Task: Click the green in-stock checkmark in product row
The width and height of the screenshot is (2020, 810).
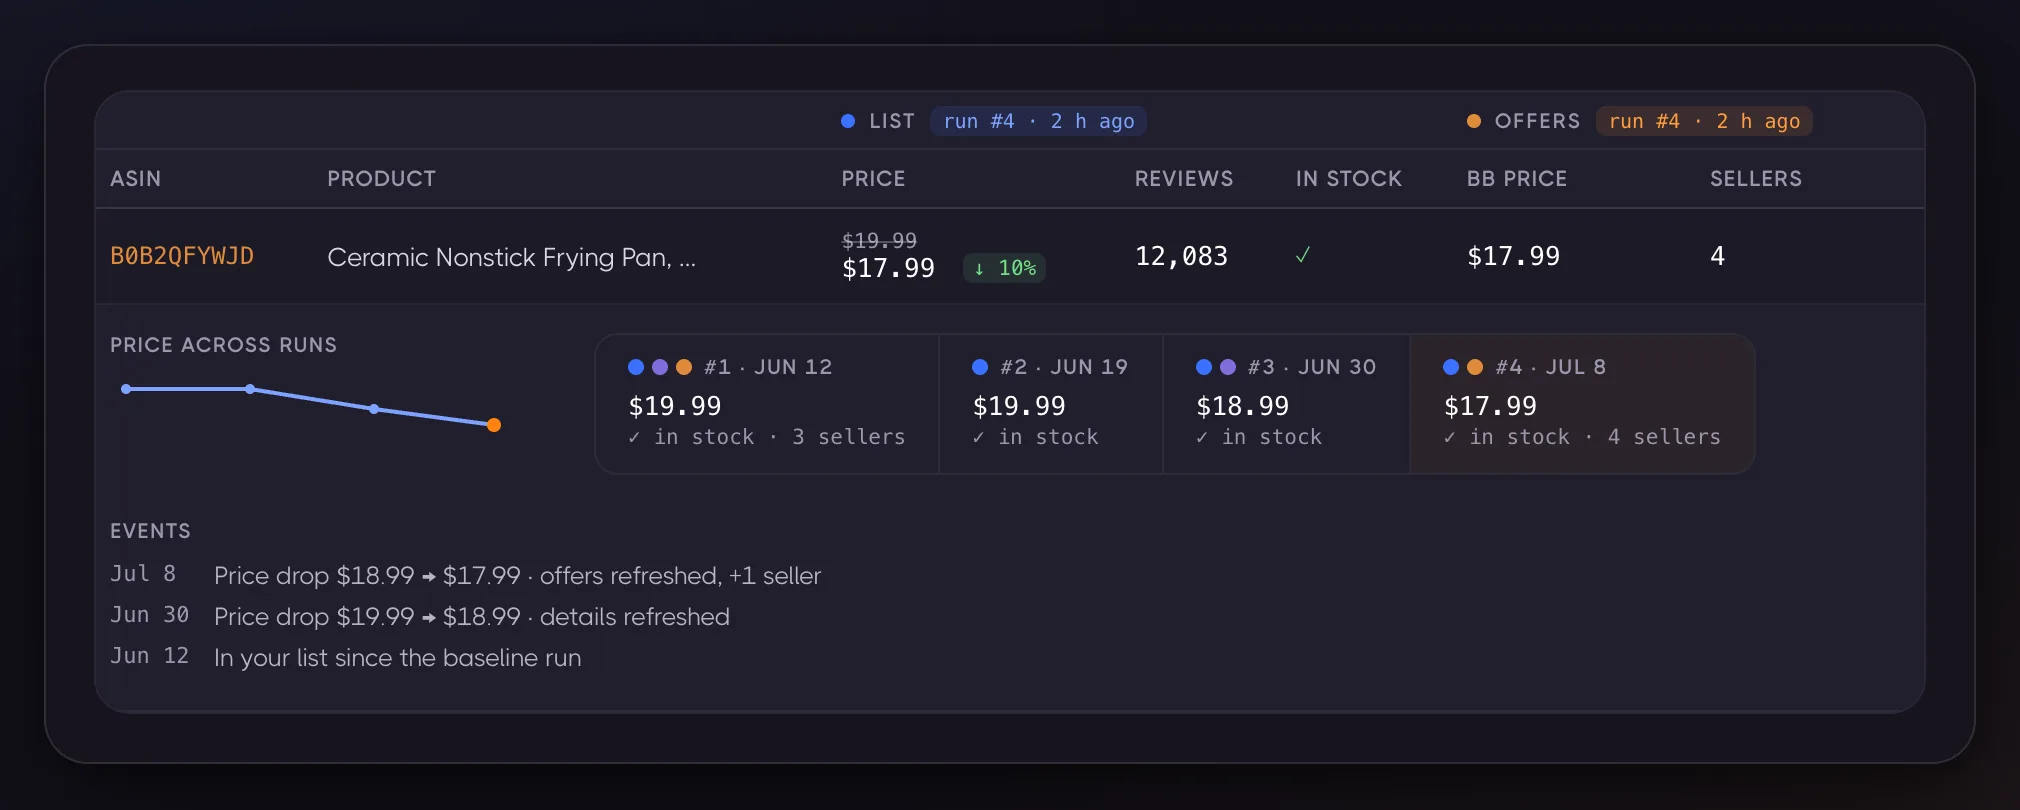Action: click(x=1302, y=256)
